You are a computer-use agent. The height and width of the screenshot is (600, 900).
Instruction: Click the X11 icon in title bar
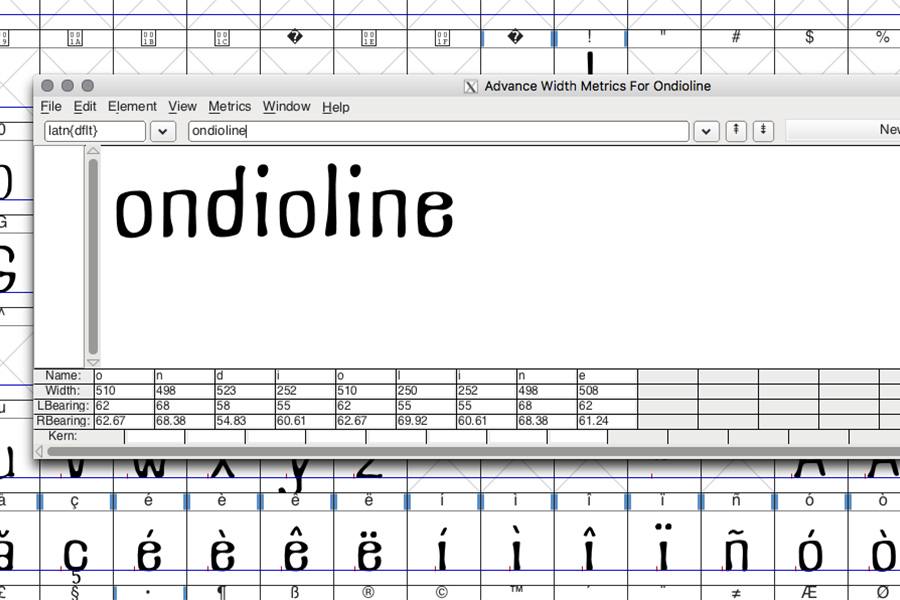[x=471, y=86]
